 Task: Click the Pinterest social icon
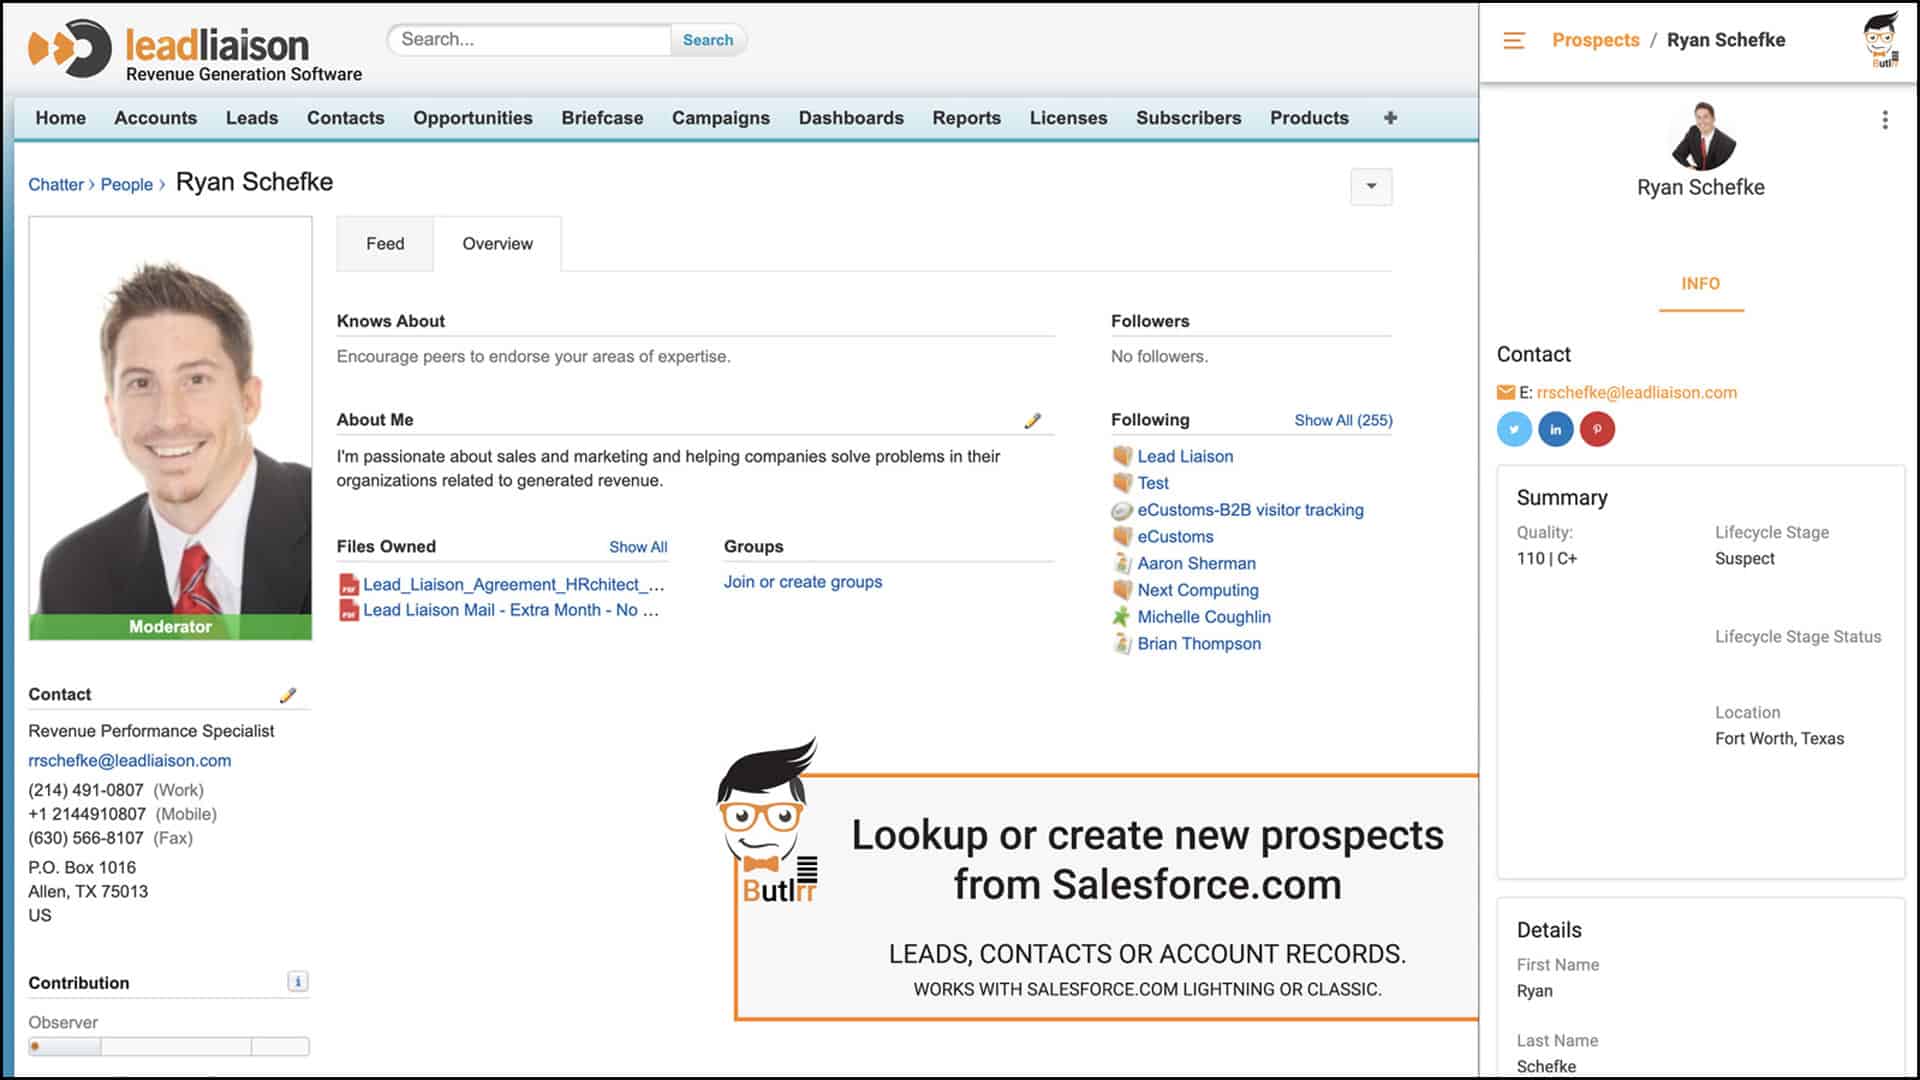[x=1597, y=430]
